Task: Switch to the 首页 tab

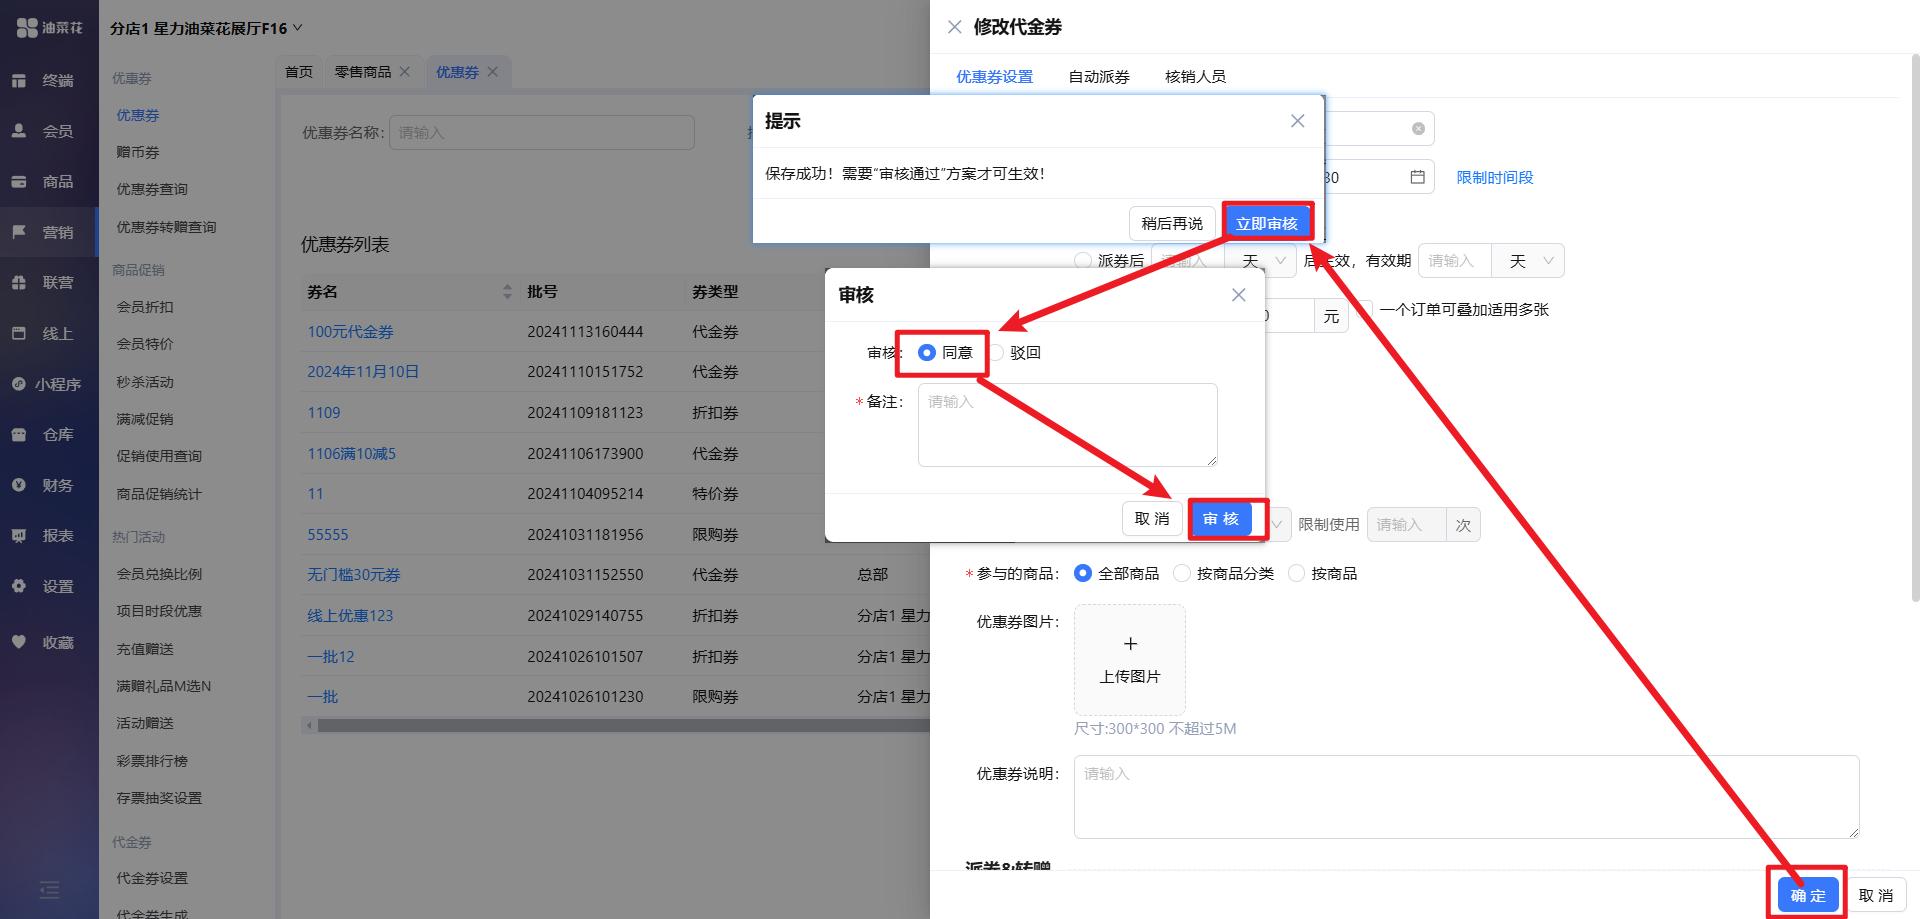Action: [x=298, y=71]
